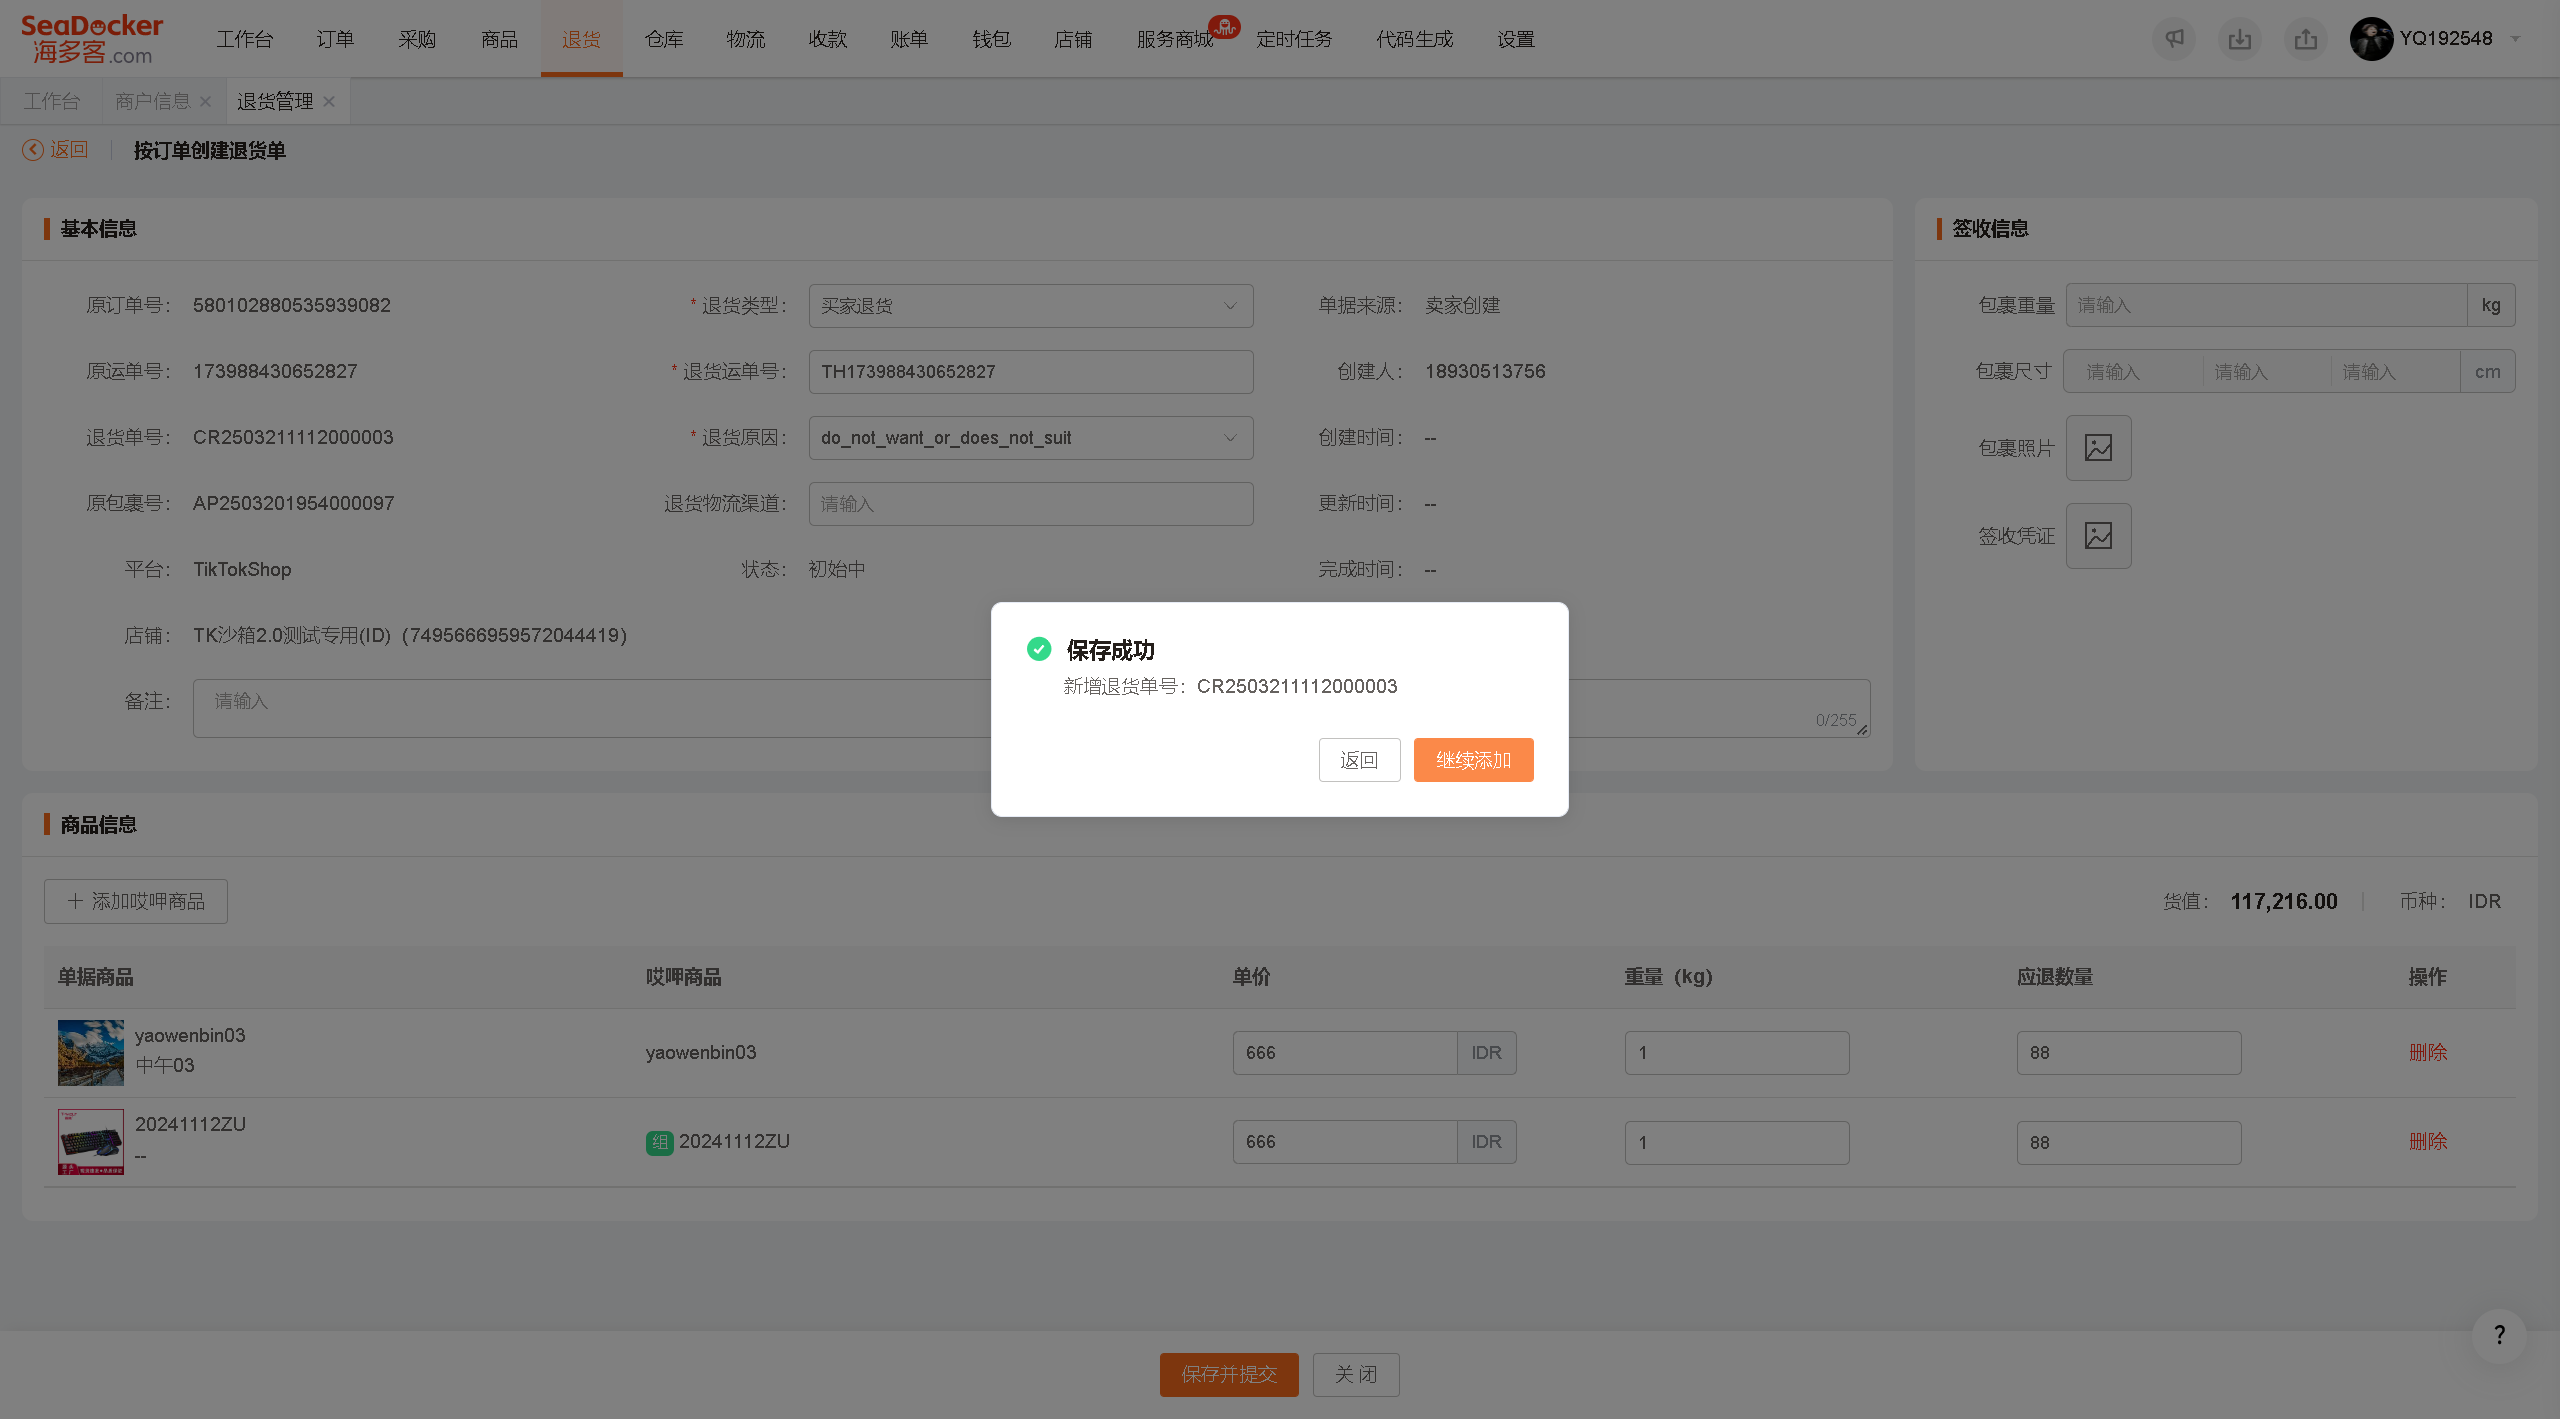
Task: Click the yaowenbin03 product thumbnail
Action: pyautogui.click(x=91, y=1053)
